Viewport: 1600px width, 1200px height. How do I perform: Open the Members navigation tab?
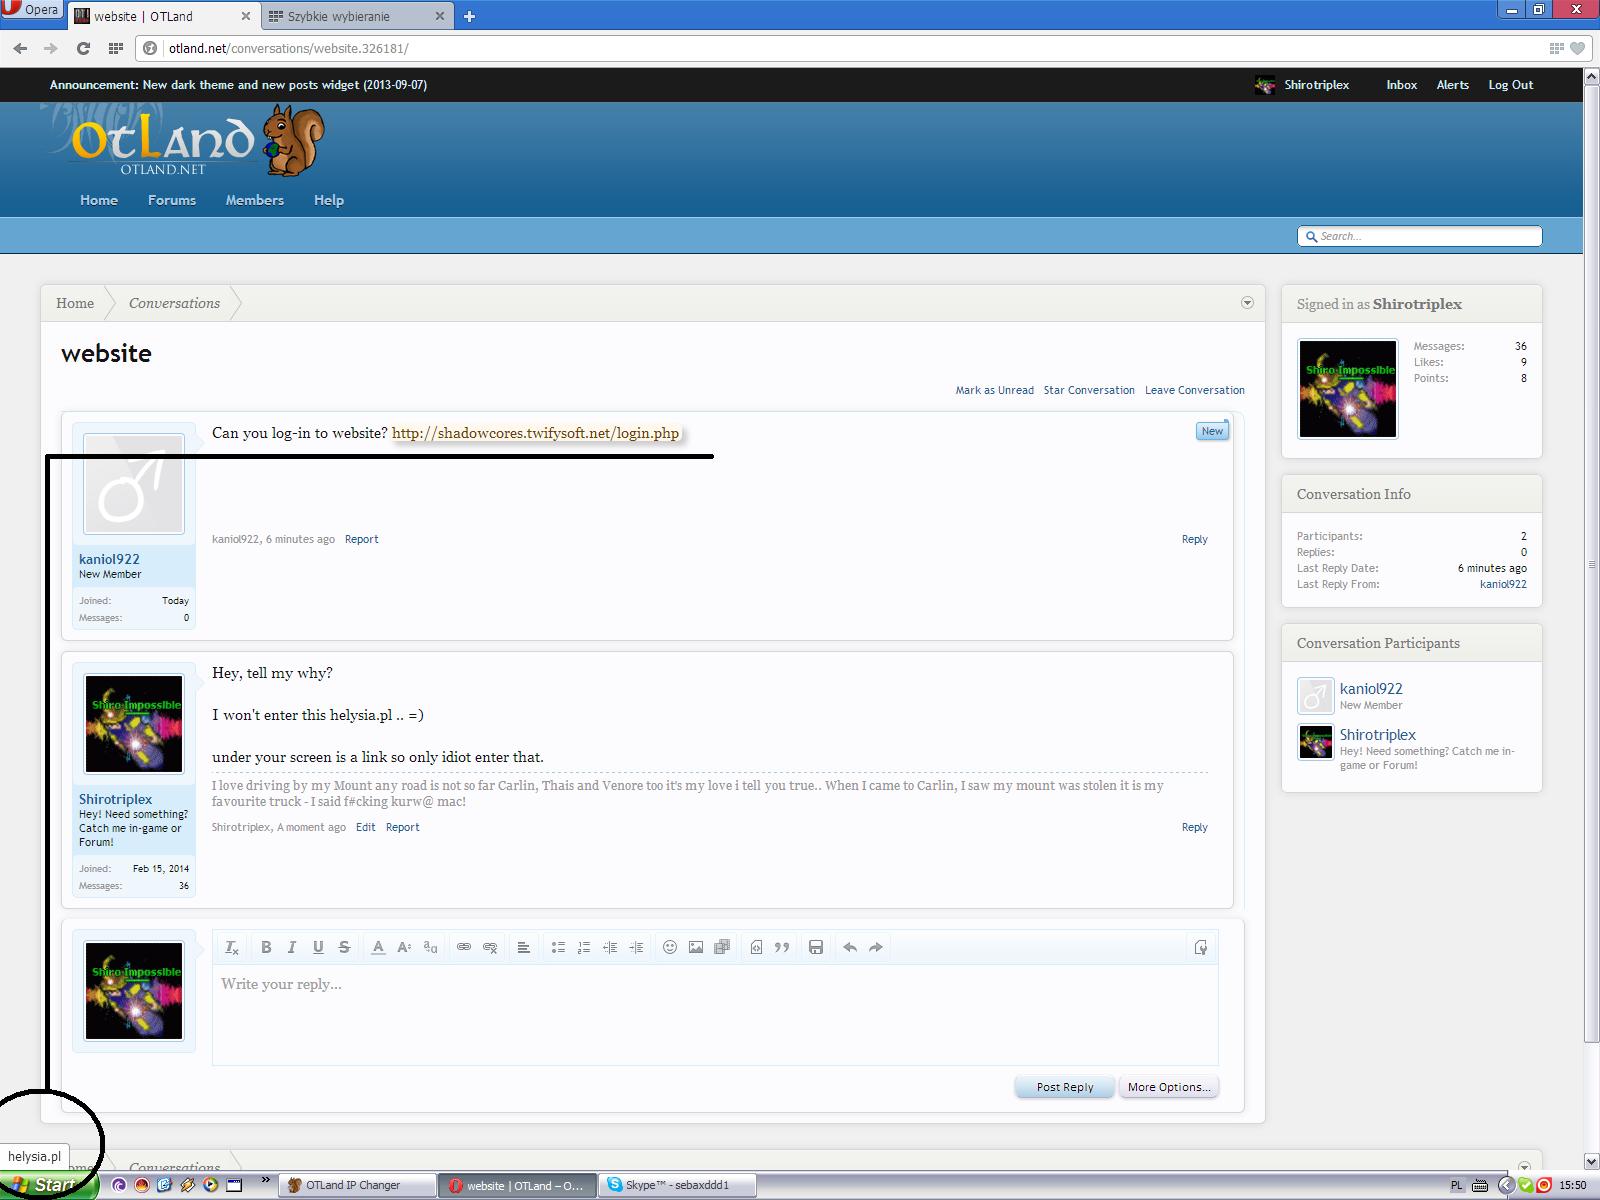coord(255,200)
